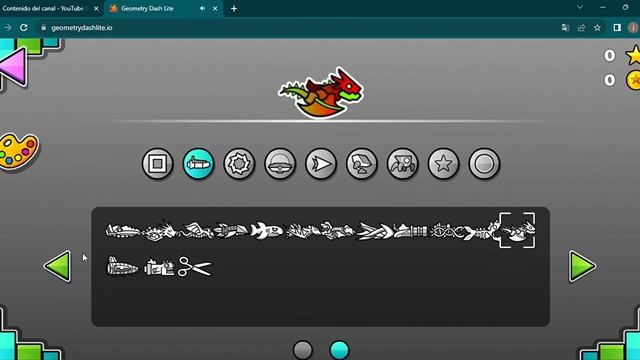The image size is (640, 360).
Task: Choose the blocky camera-like ship beside scissors
Action: click(x=159, y=267)
